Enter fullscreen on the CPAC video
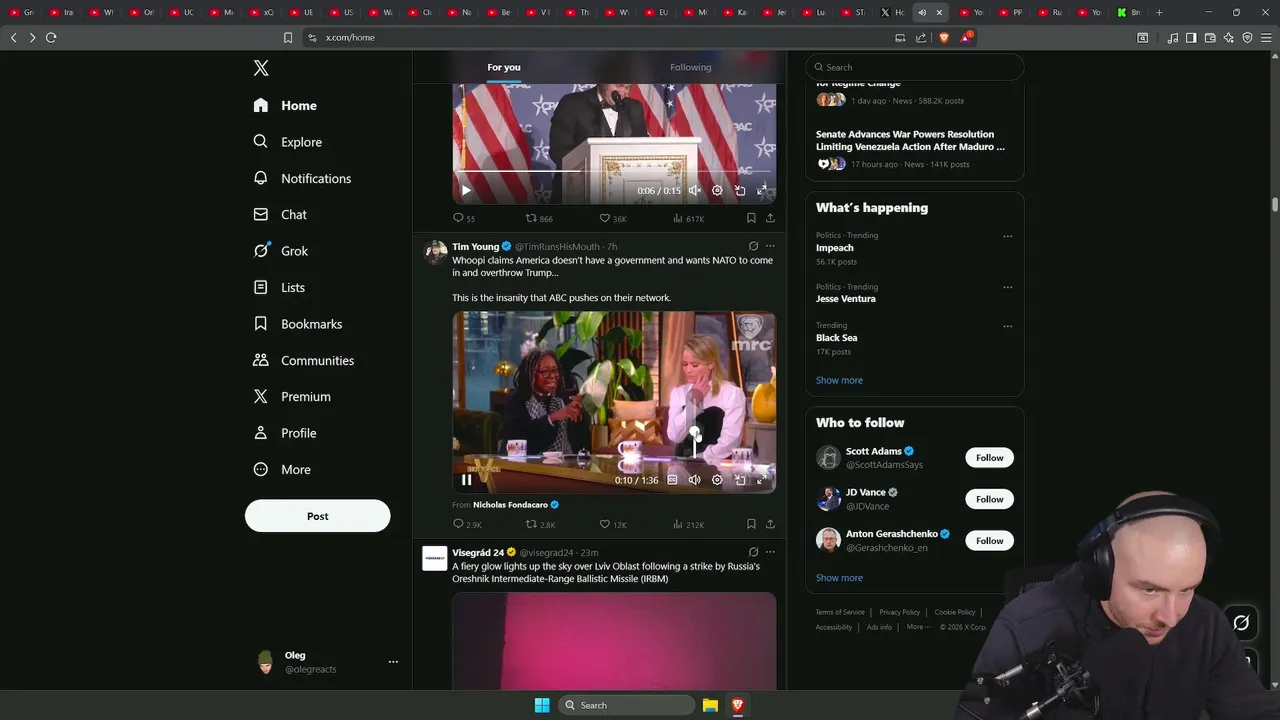 coord(762,190)
